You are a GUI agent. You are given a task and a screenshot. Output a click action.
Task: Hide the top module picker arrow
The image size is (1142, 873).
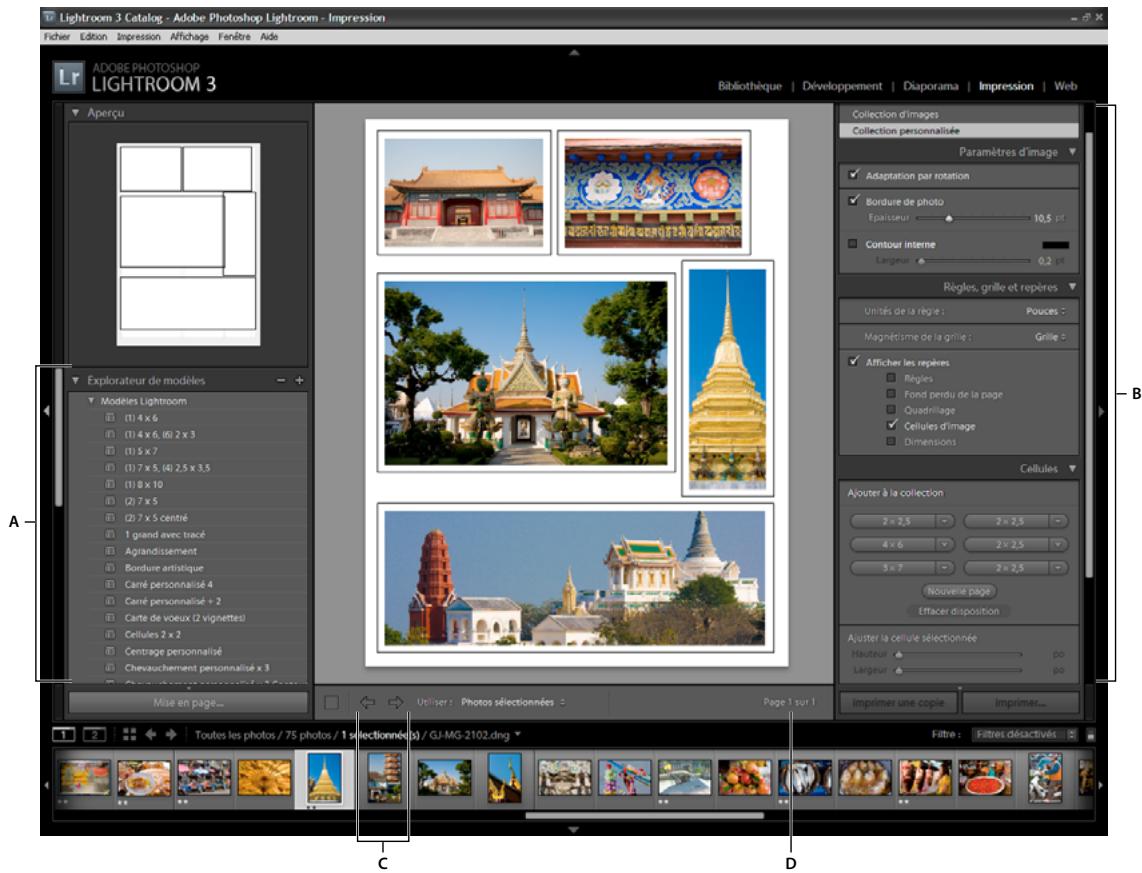[574, 52]
